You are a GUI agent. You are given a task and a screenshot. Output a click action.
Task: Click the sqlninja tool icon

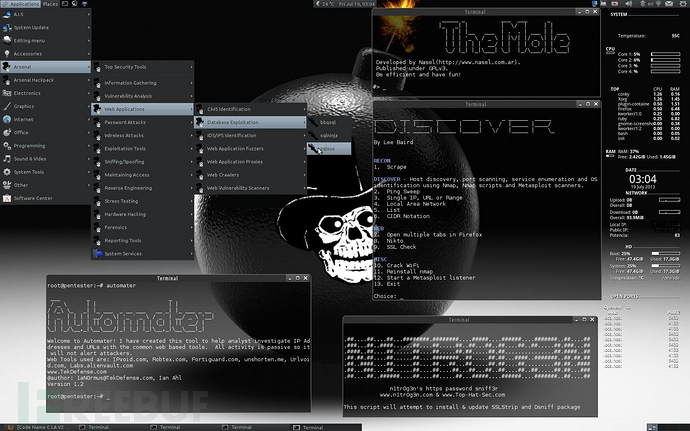pyautogui.click(x=313, y=136)
